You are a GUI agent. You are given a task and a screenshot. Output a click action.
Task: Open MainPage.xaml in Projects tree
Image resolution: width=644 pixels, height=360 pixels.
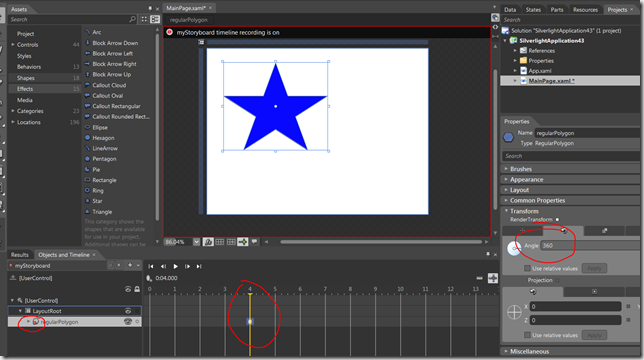coord(551,81)
